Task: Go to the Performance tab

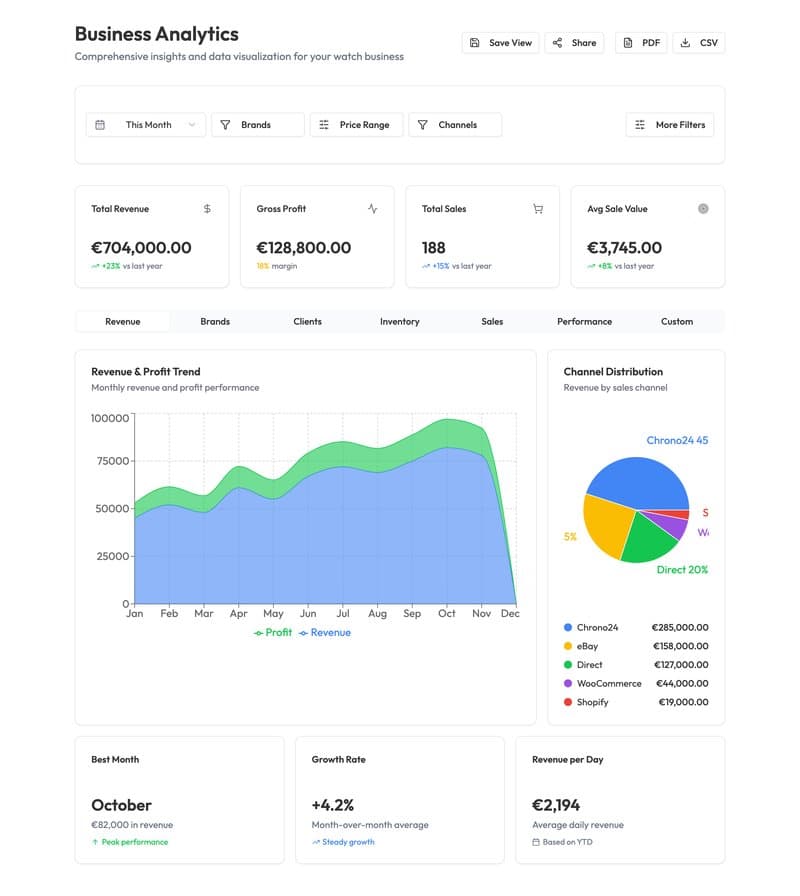Action: click(585, 322)
